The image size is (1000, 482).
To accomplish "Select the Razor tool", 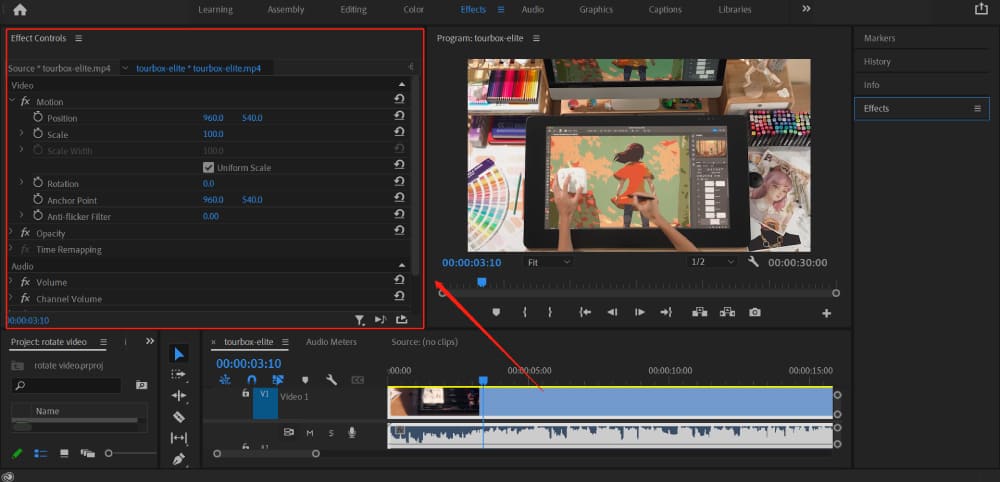I will click(x=179, y=417).
